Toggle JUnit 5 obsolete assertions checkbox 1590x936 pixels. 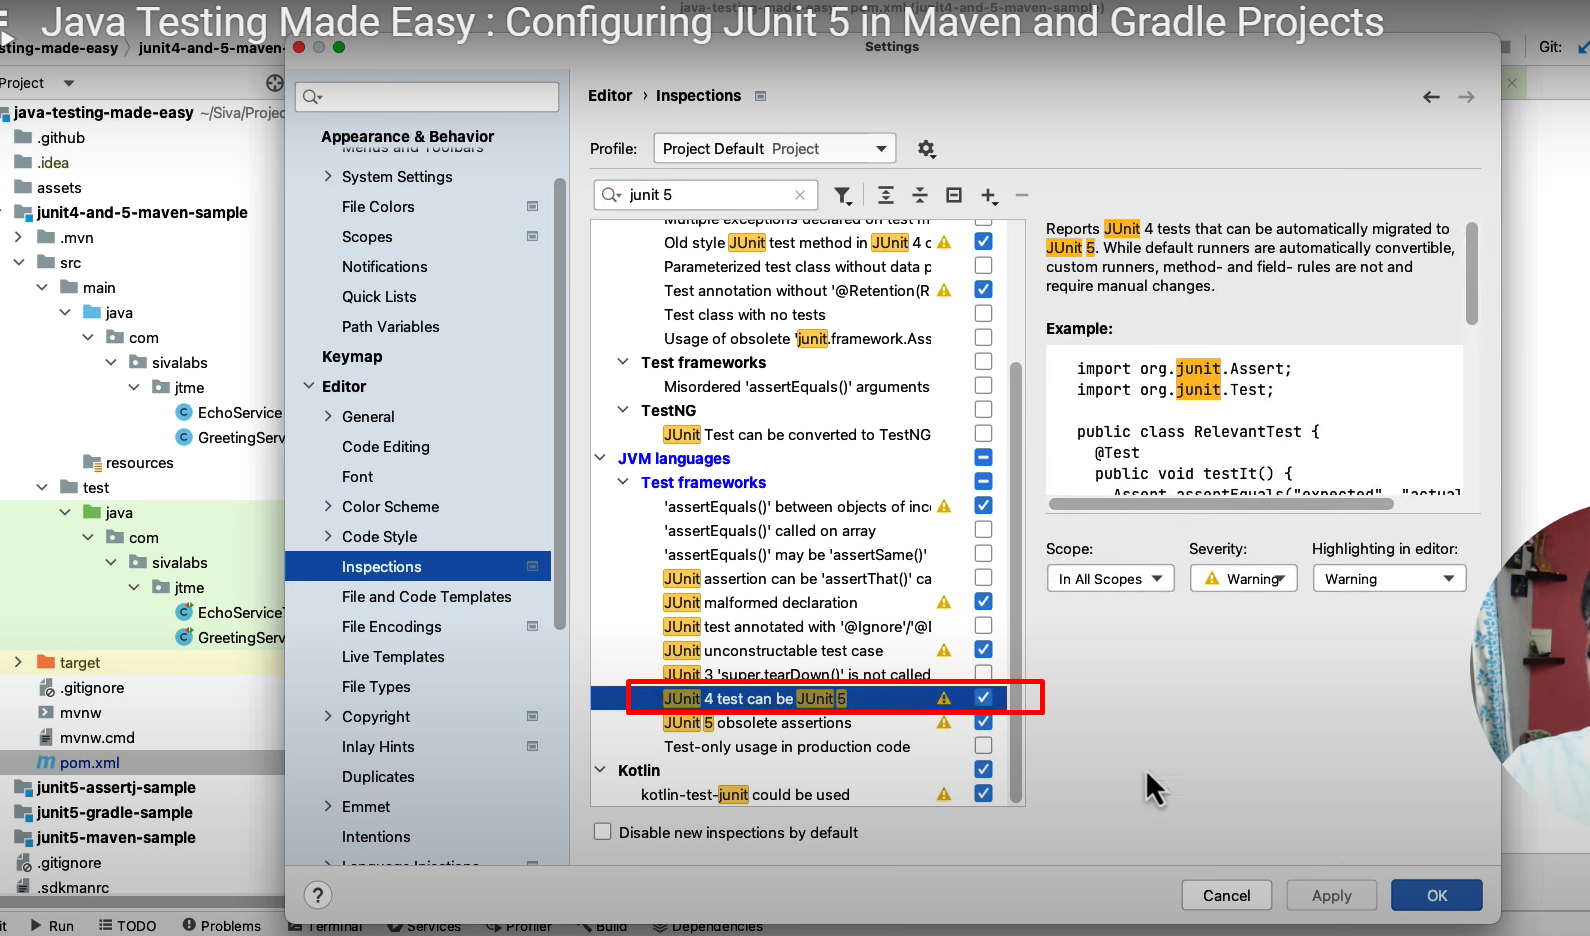click(983, 722)
